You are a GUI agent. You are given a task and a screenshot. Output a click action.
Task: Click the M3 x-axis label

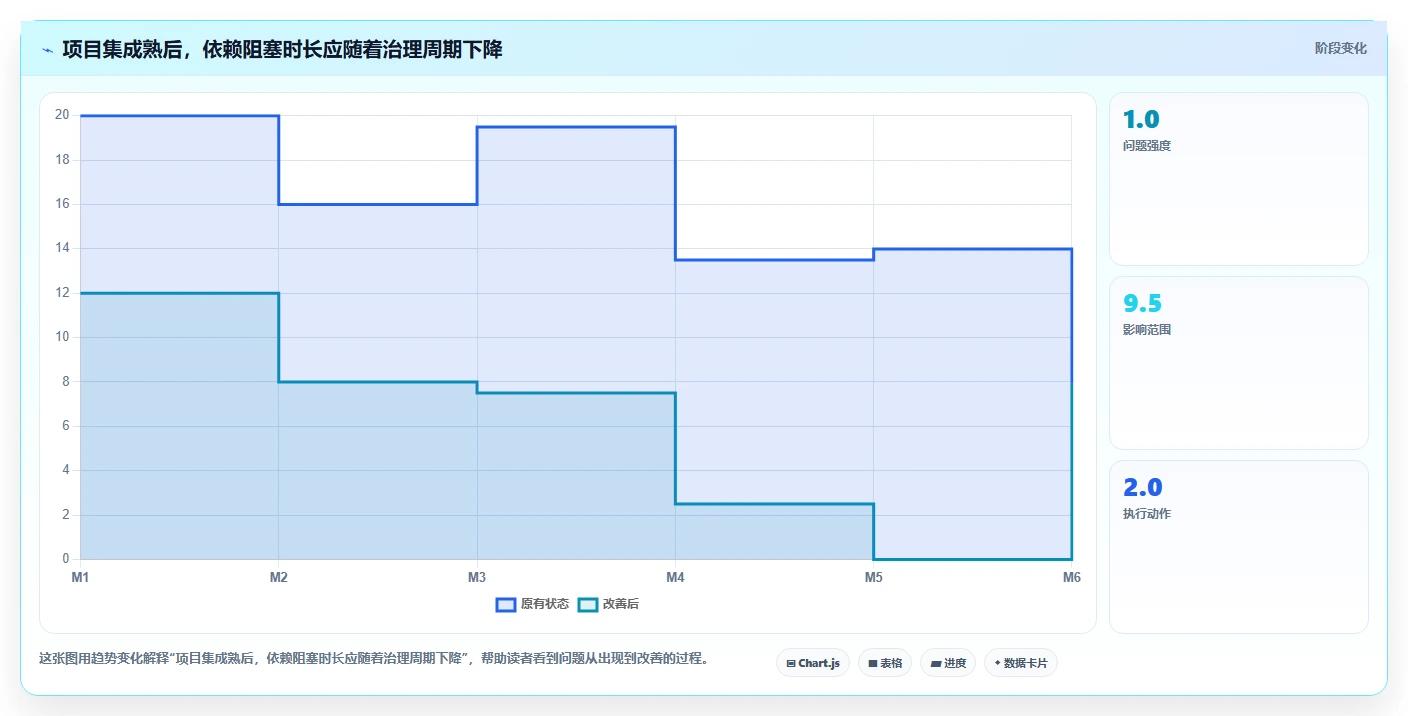coord(477,577)
